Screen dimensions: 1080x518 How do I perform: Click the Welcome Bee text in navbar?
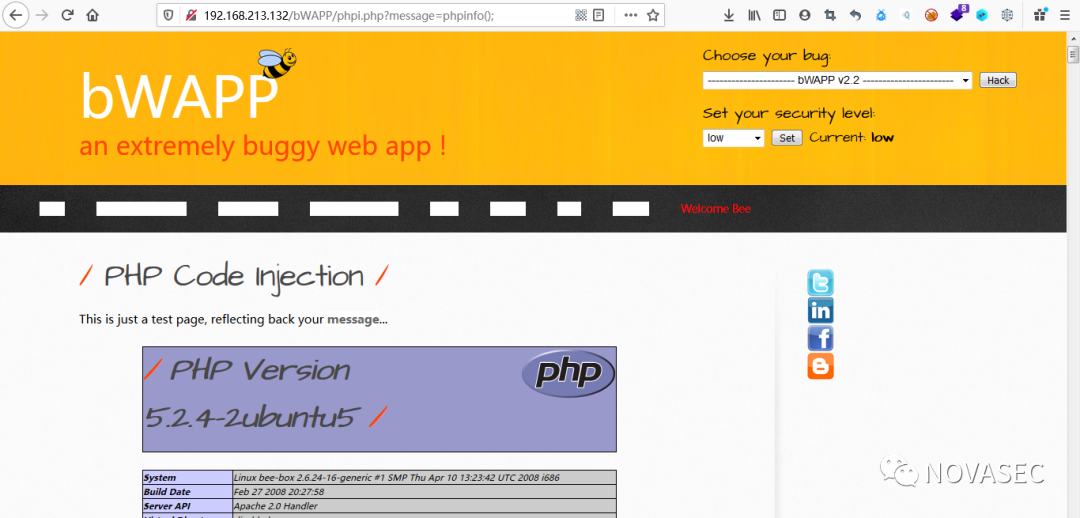[x=715, y=209]
